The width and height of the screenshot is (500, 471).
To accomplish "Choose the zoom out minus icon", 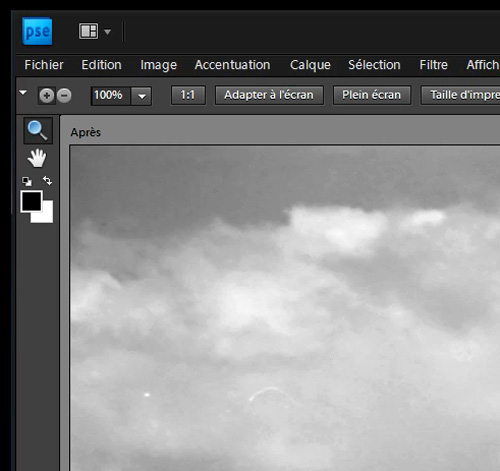I will pos(64,96).
